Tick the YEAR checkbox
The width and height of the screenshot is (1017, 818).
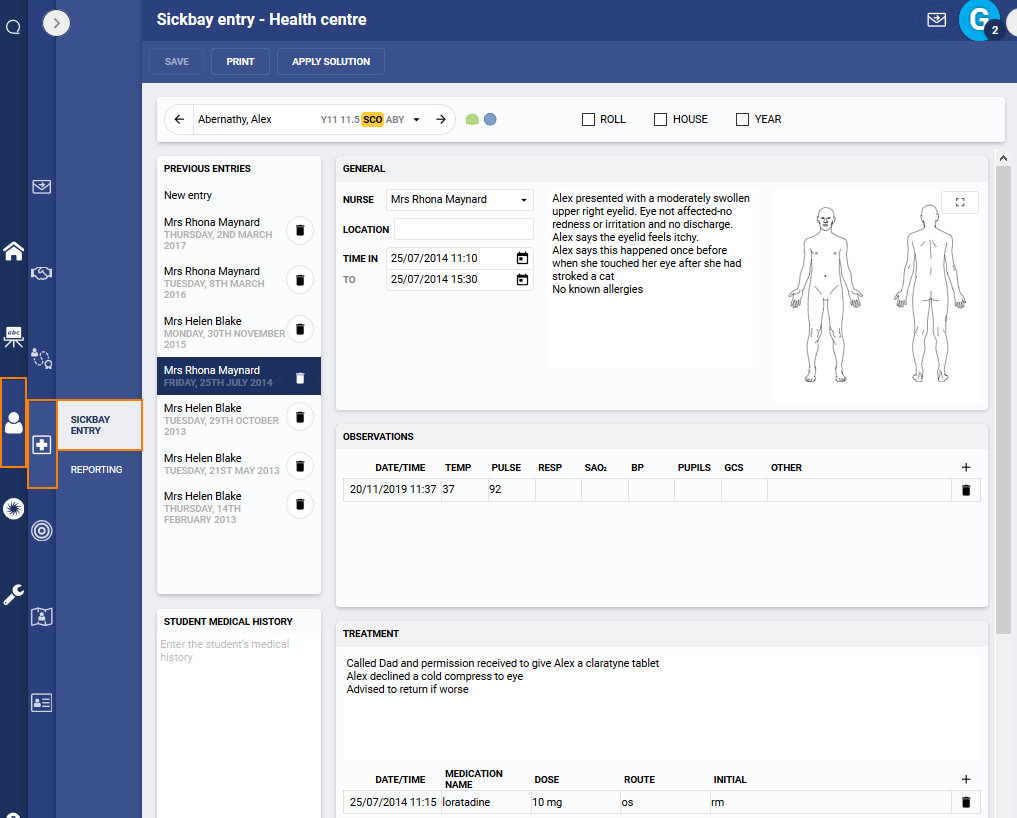[741, 118]
